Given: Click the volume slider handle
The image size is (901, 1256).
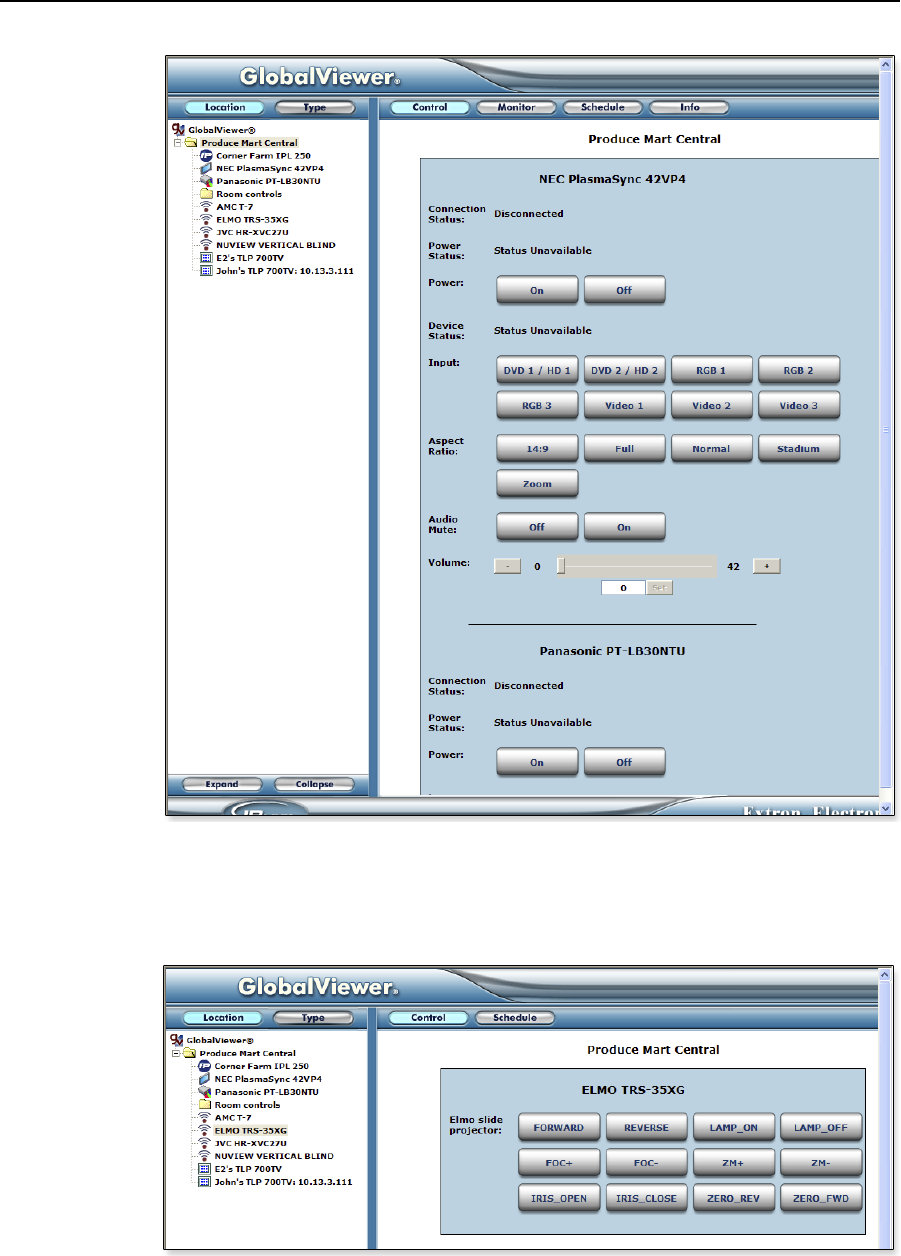Looking at the screenshot, I should point(561,566).
